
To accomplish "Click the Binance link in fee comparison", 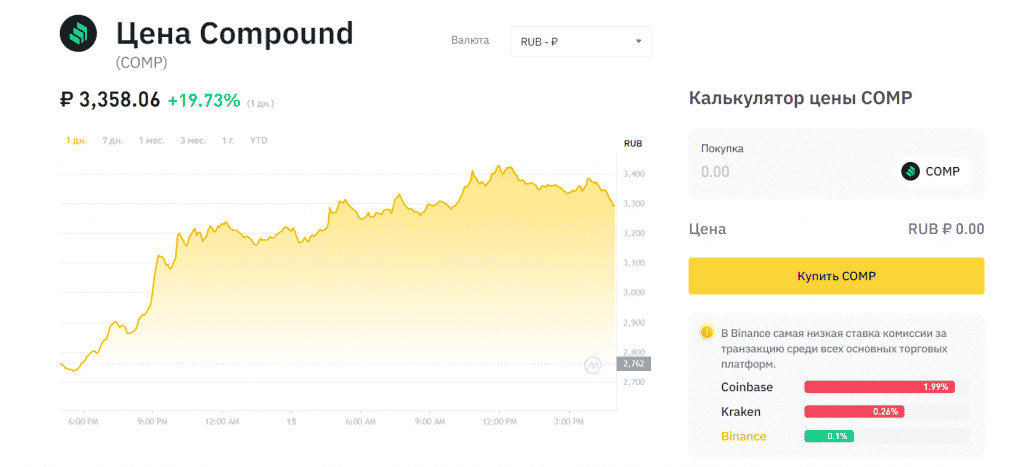I will click(x=743, y=436).
